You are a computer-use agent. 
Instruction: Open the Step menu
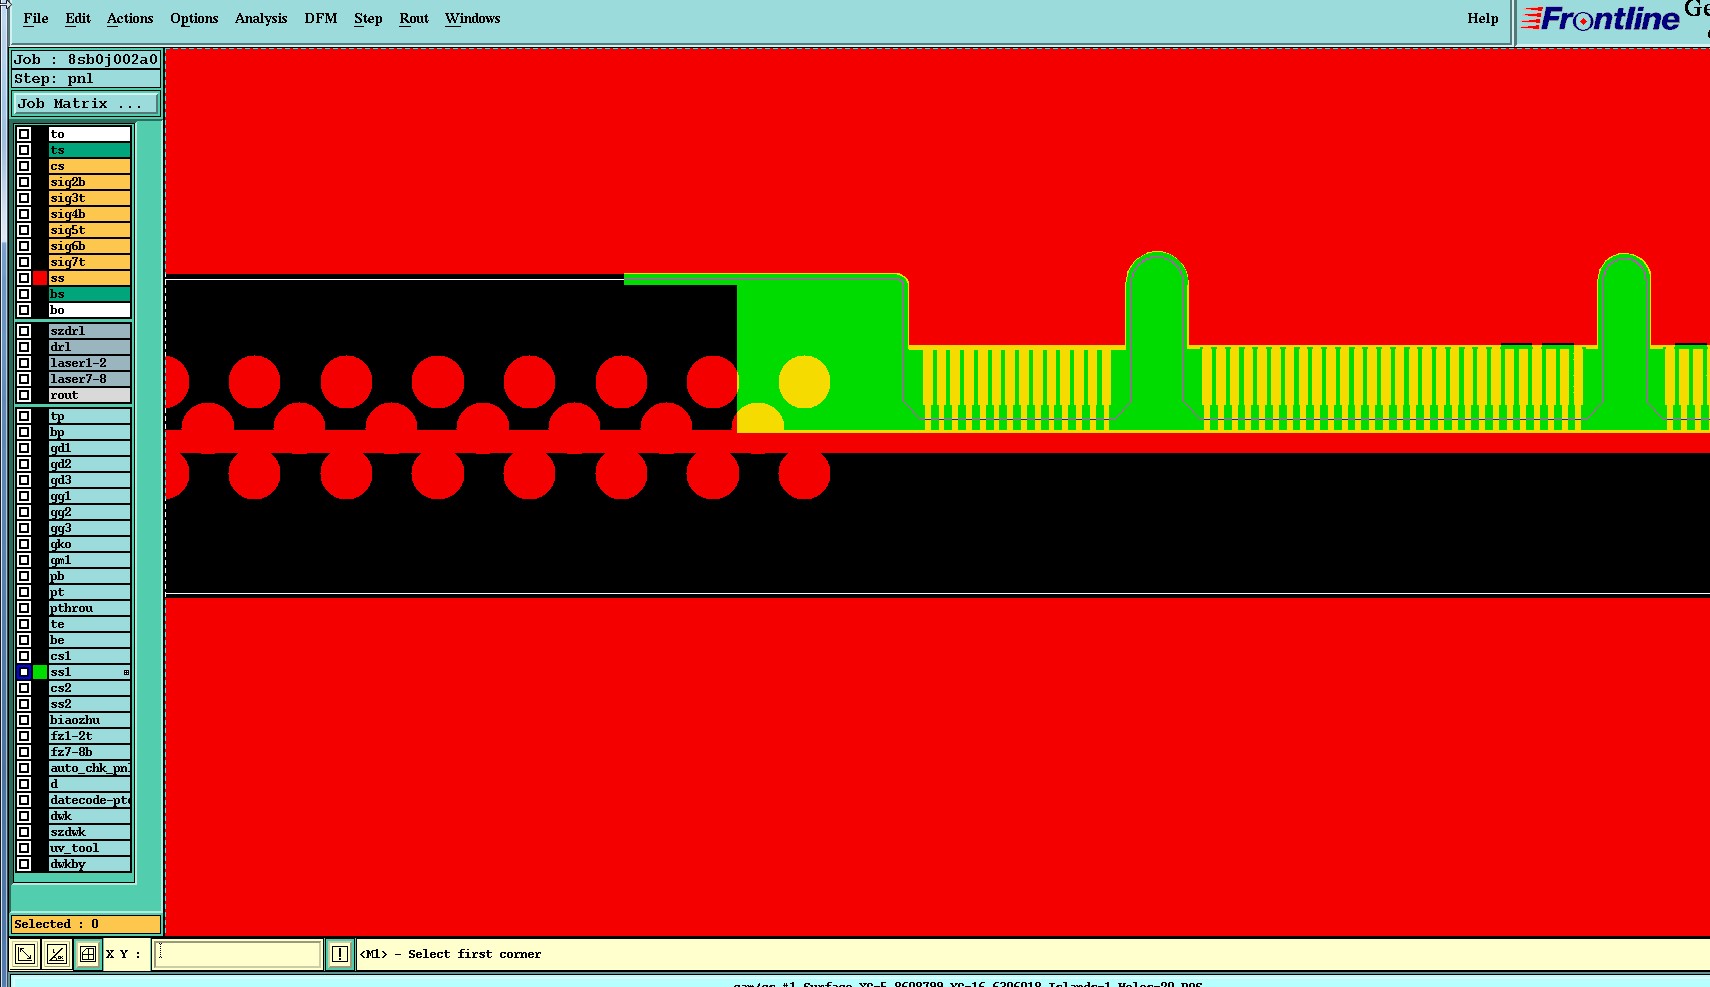(368, 18)
